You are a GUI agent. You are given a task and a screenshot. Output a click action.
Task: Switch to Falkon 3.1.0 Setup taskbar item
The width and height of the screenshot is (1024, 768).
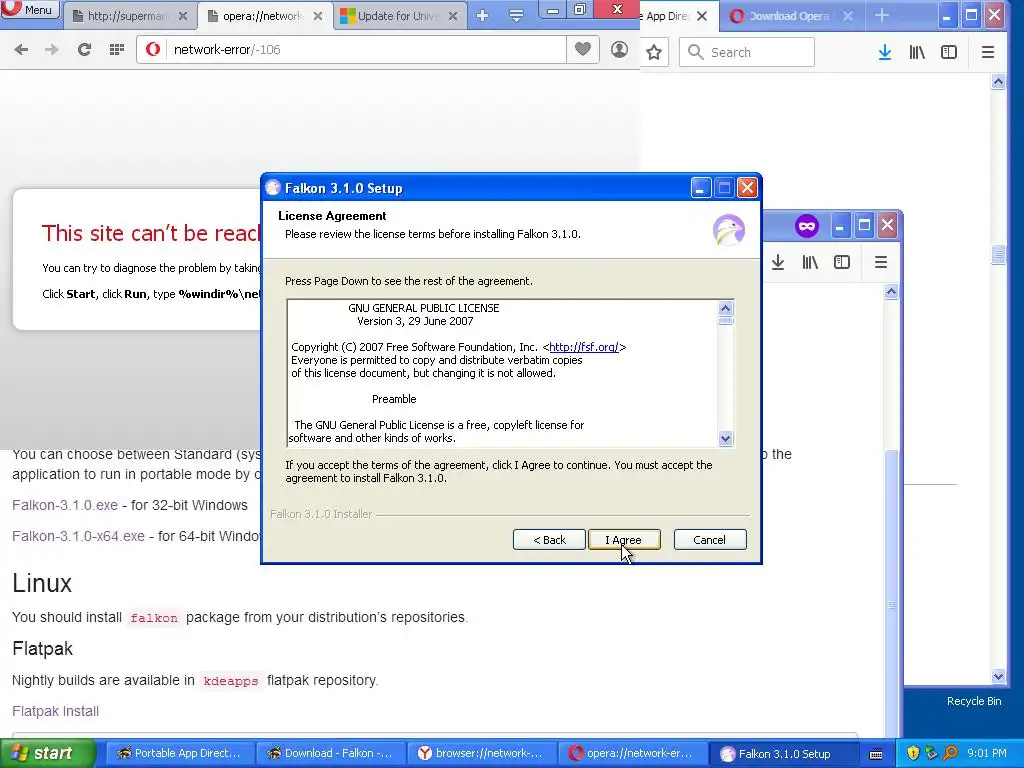coord(784,754)
